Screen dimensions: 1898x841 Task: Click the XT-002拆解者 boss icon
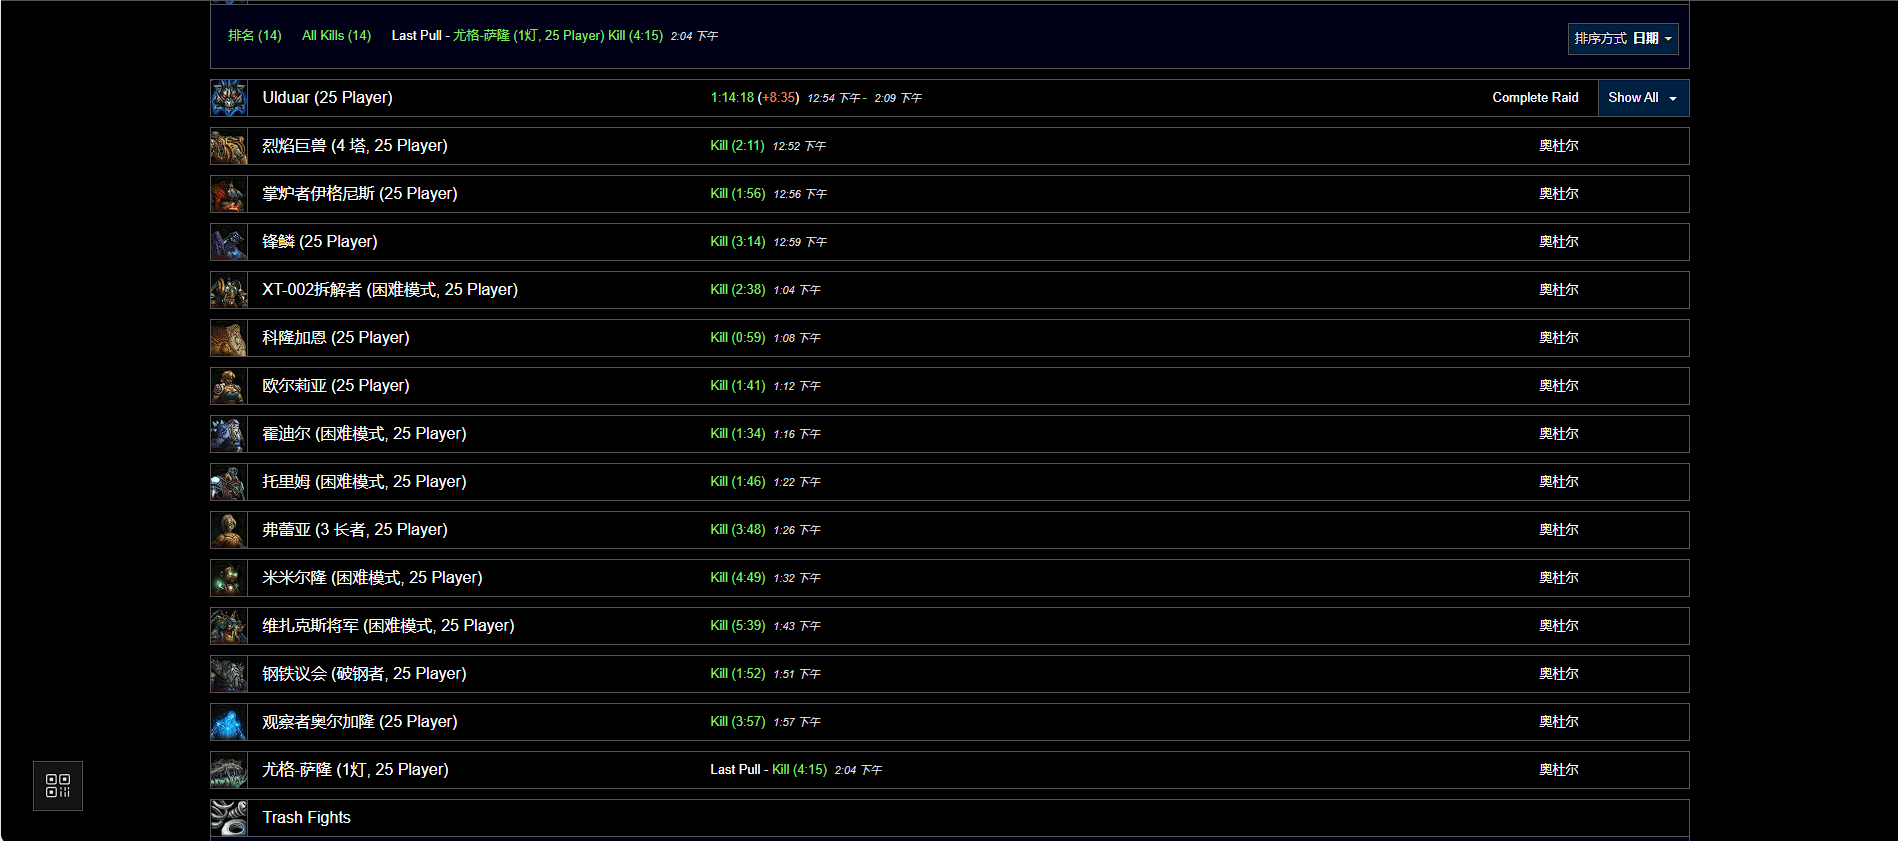click(229, 290)
